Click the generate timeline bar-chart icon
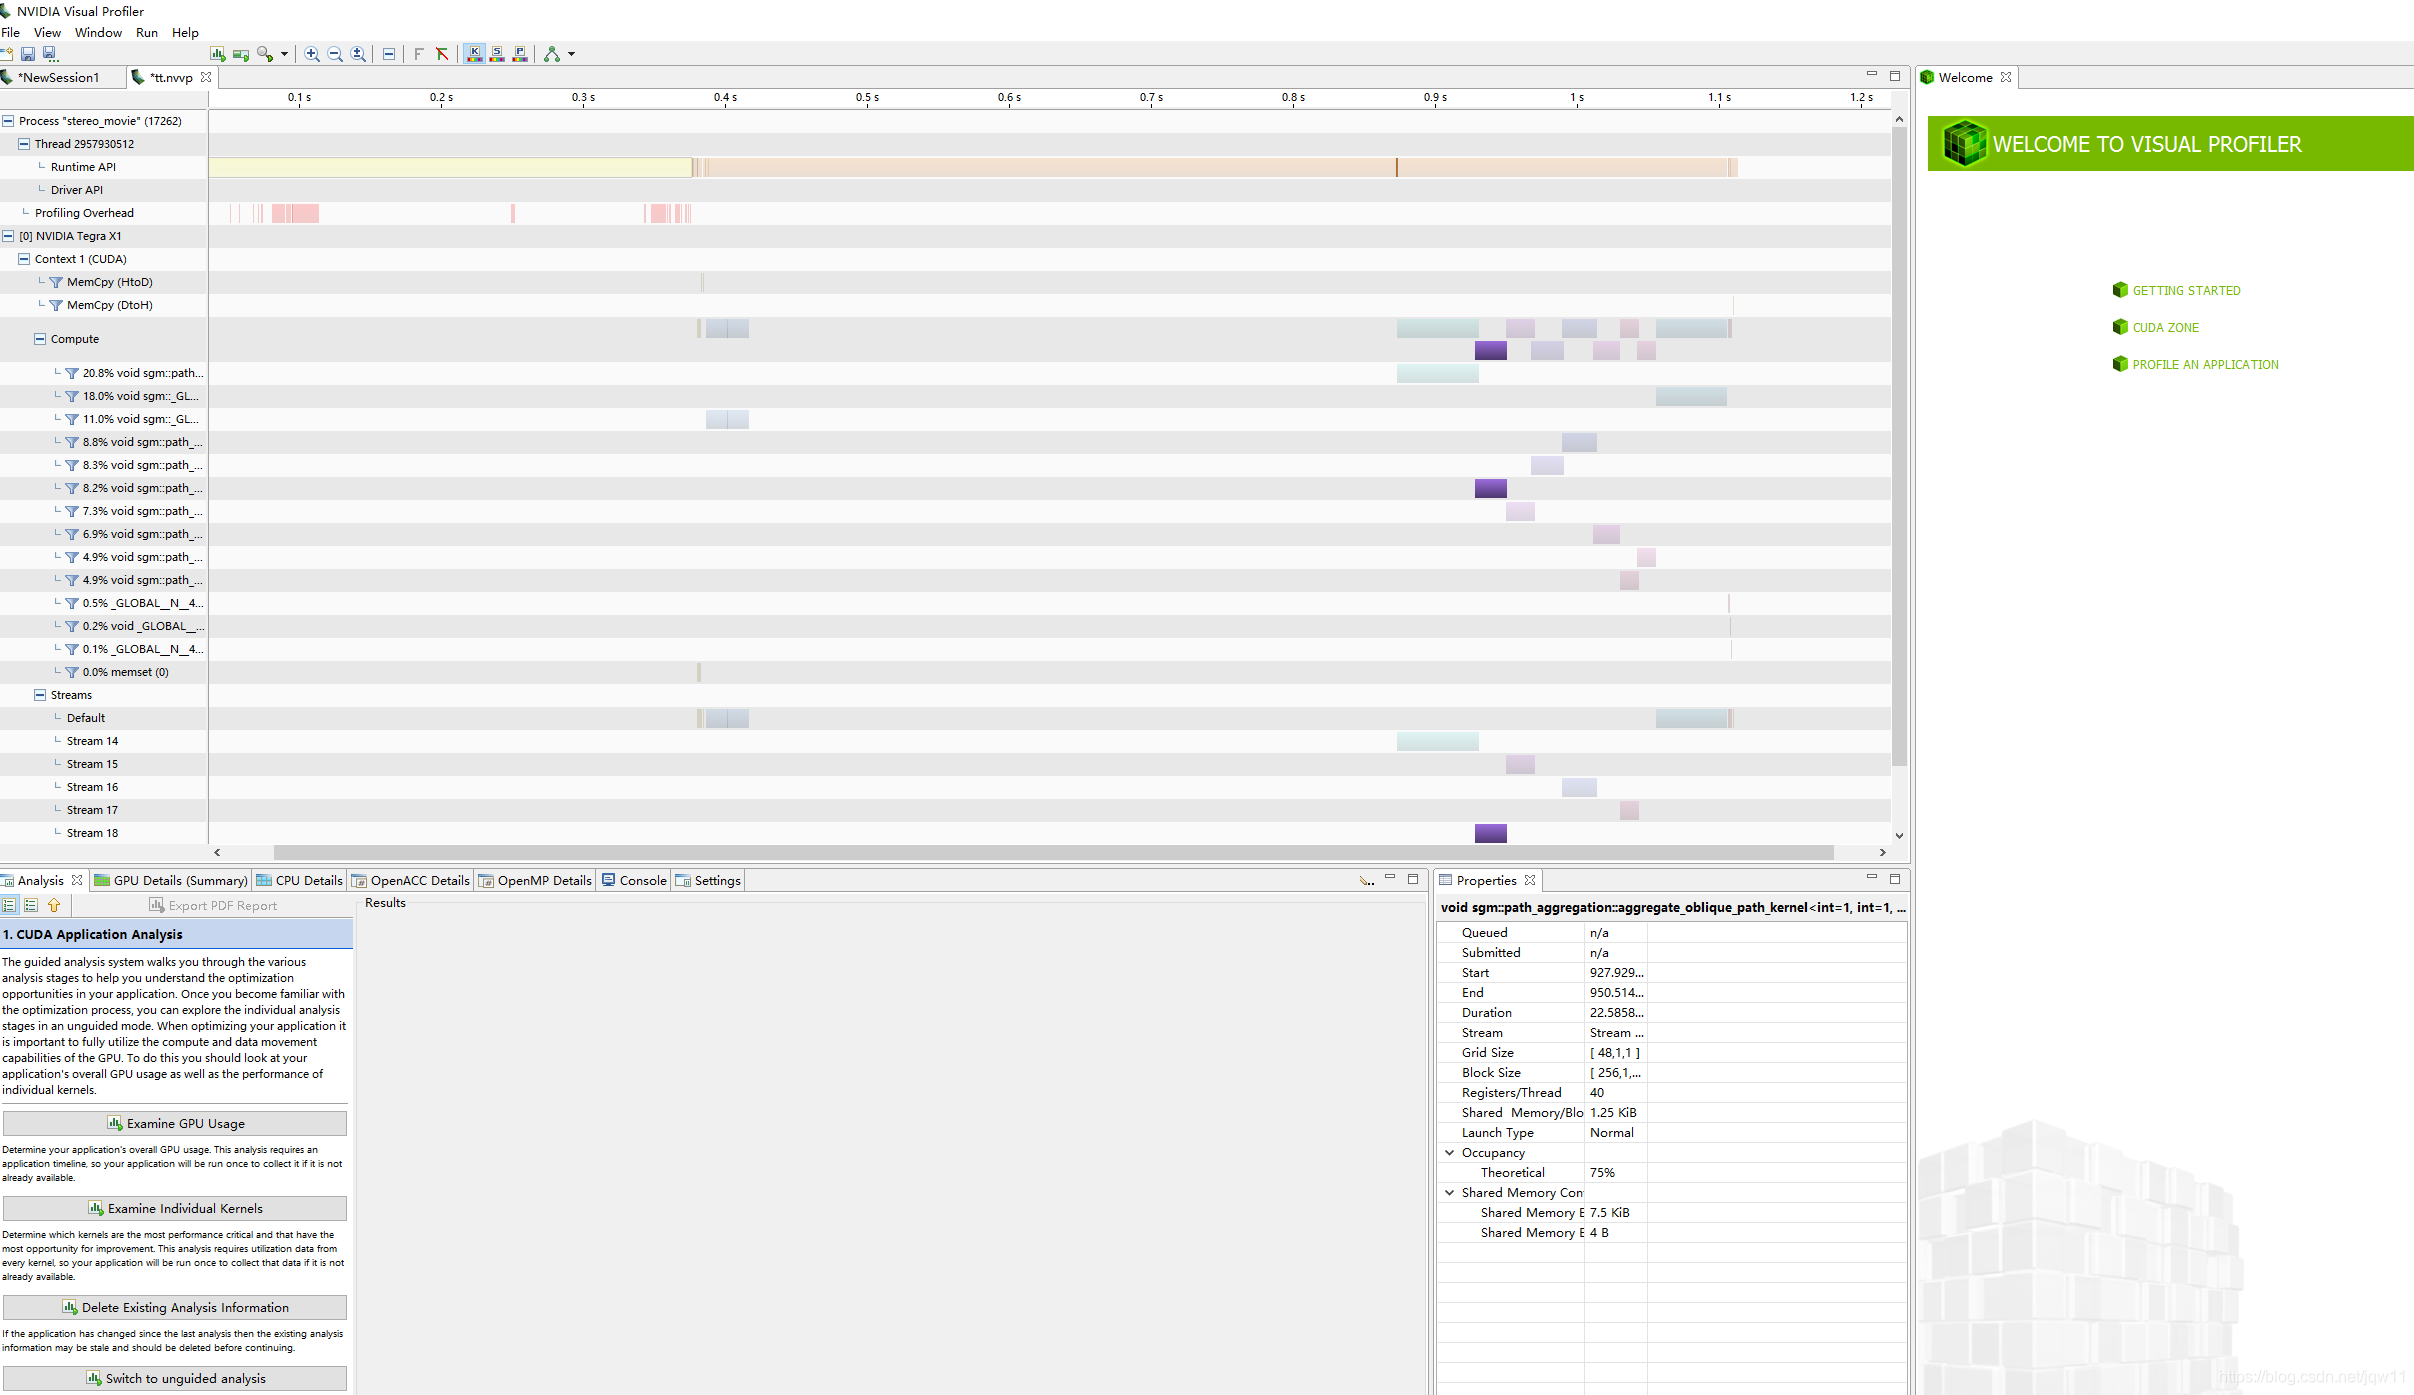Image resolution: width=2414 pixels, height=1395 pixels. 217,54
